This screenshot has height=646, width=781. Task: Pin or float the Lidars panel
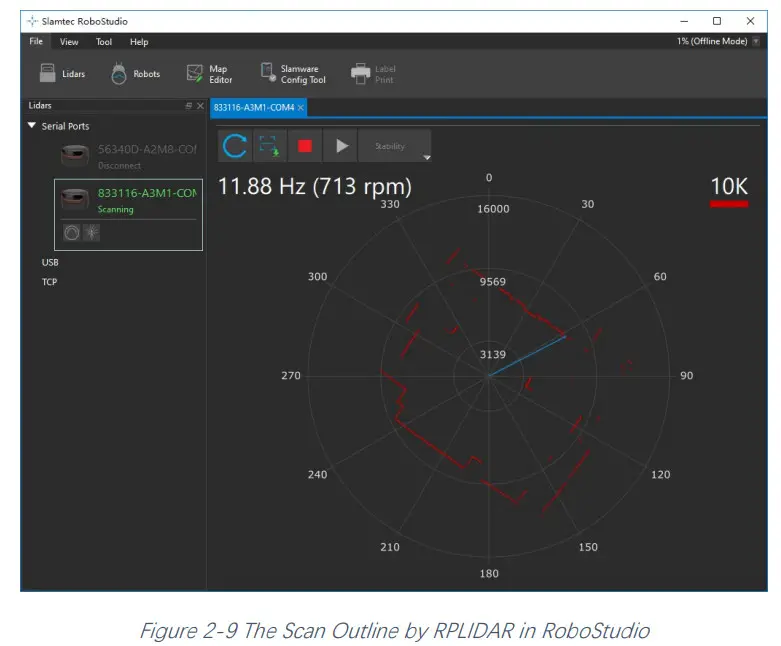[x=188, y=106]
